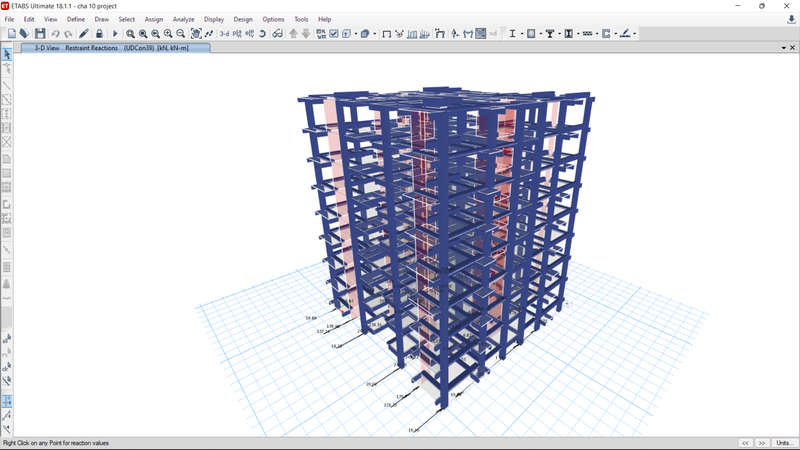Choose Draw Beam/Column/Brace line tool

7,85
